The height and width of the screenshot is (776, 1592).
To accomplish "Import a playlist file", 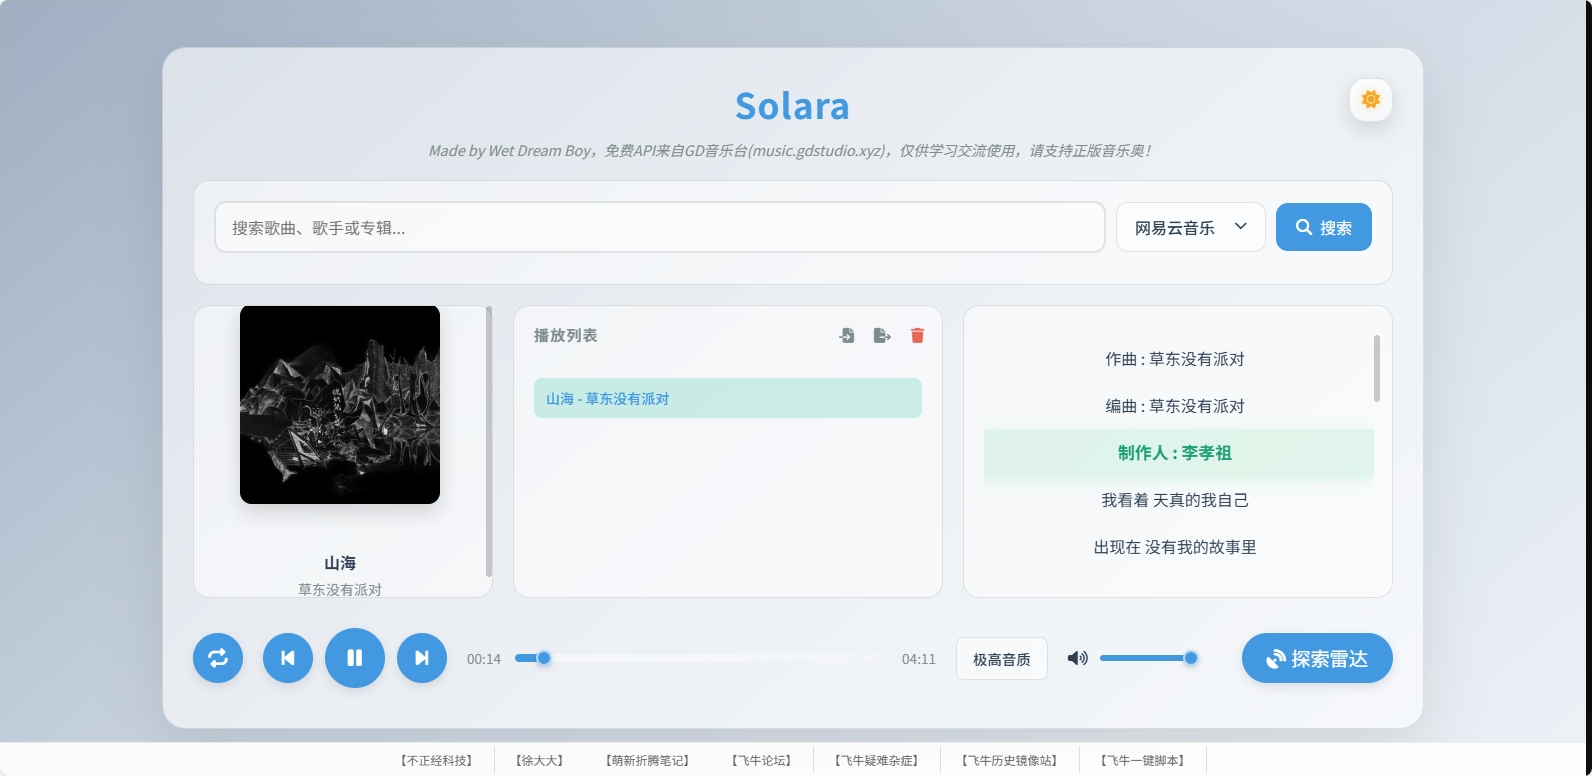I will click(847, 336).
